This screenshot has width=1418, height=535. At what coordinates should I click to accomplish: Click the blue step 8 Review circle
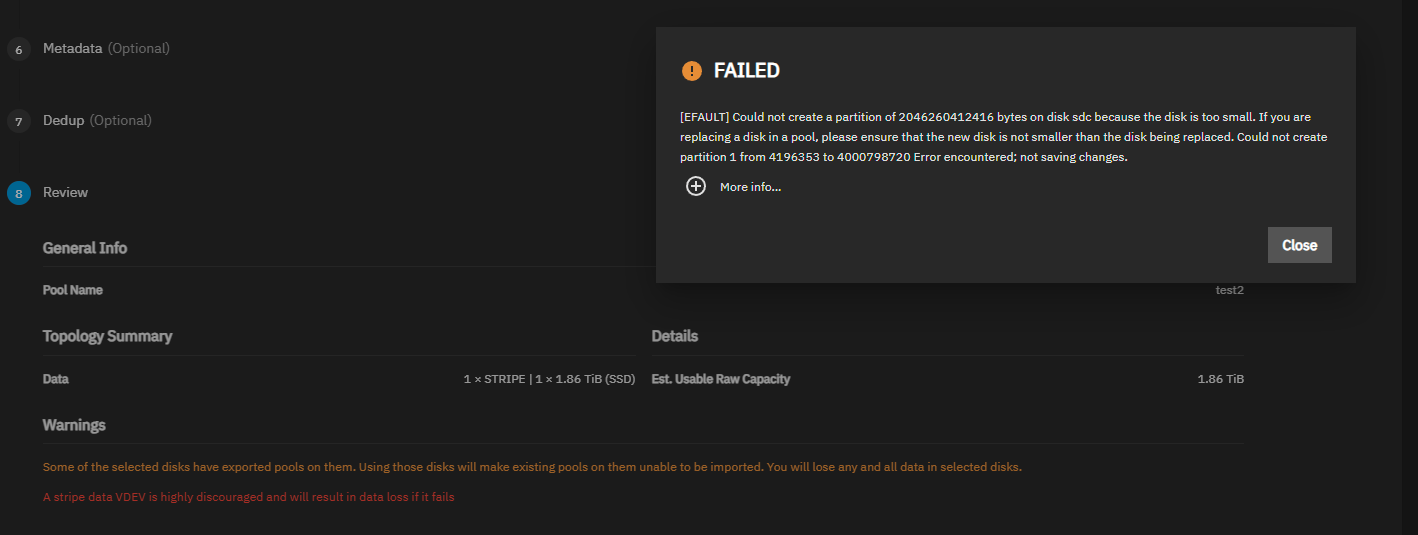click(x=19, y=193)
